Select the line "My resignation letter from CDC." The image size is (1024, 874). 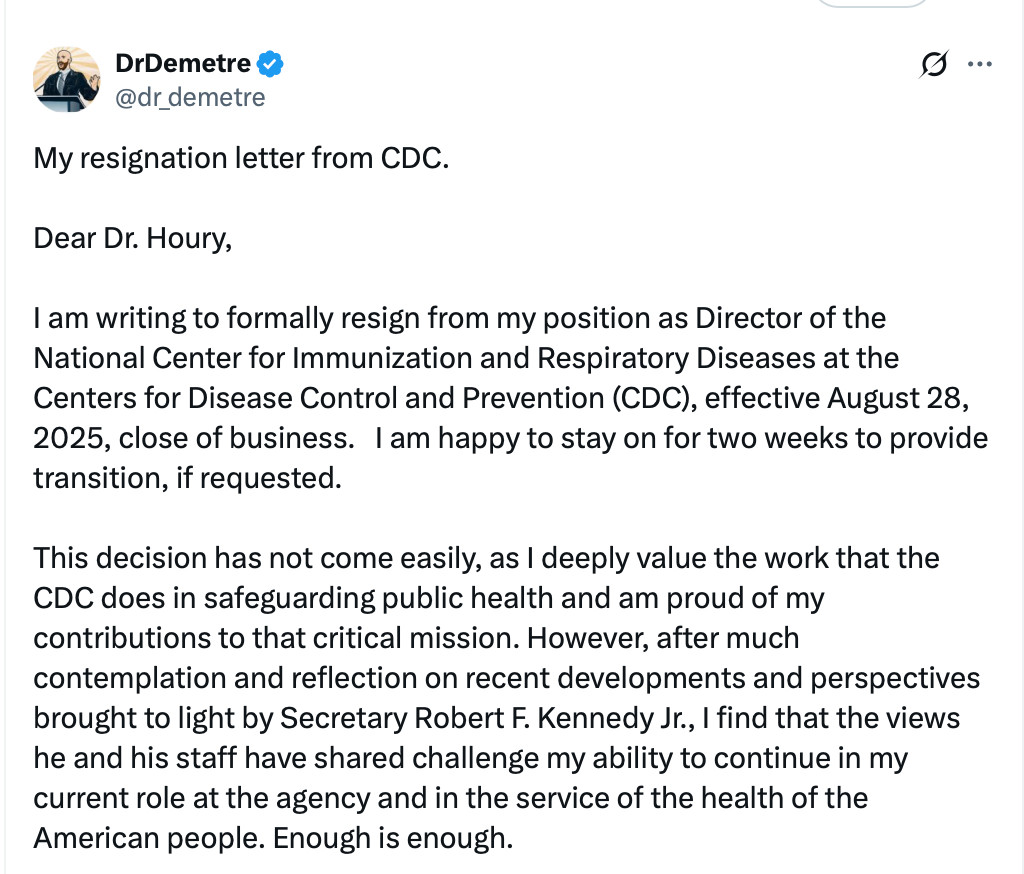point(241,159)
